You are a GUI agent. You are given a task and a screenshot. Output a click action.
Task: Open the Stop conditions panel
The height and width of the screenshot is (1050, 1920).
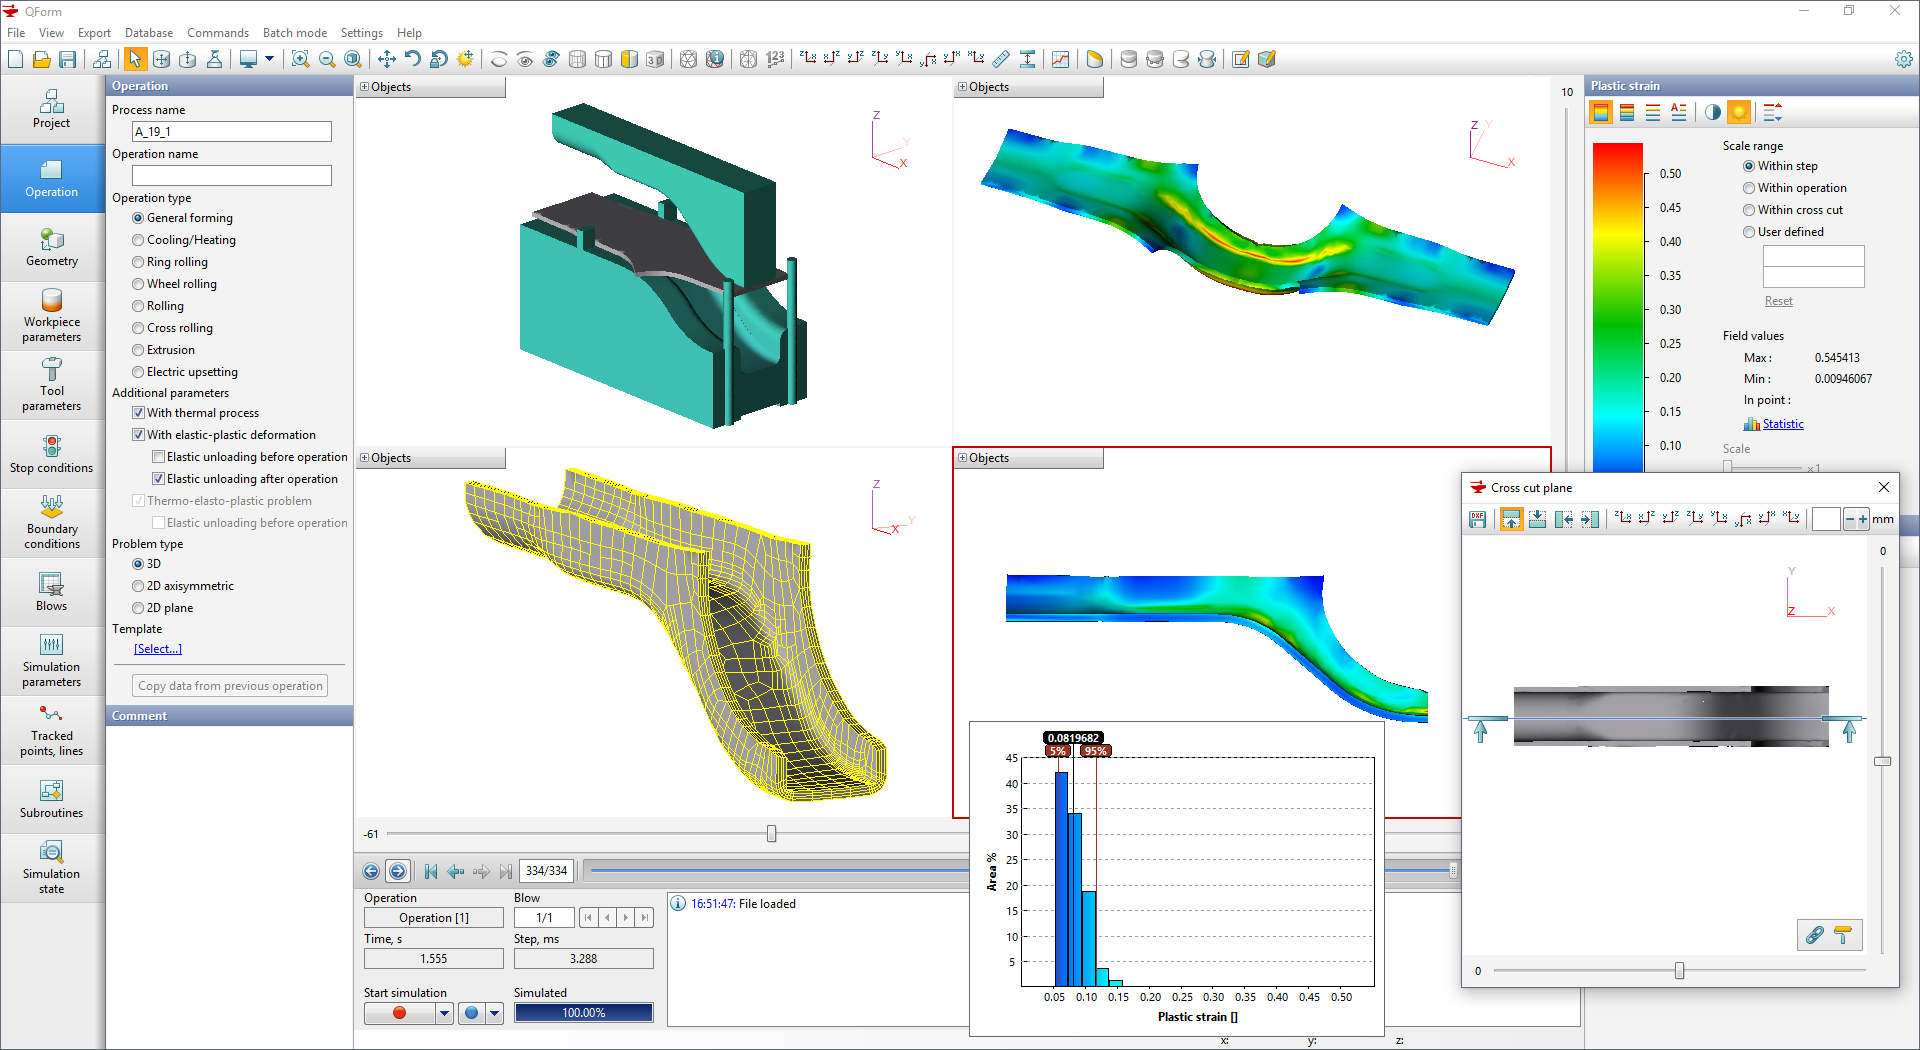(52, 454)
